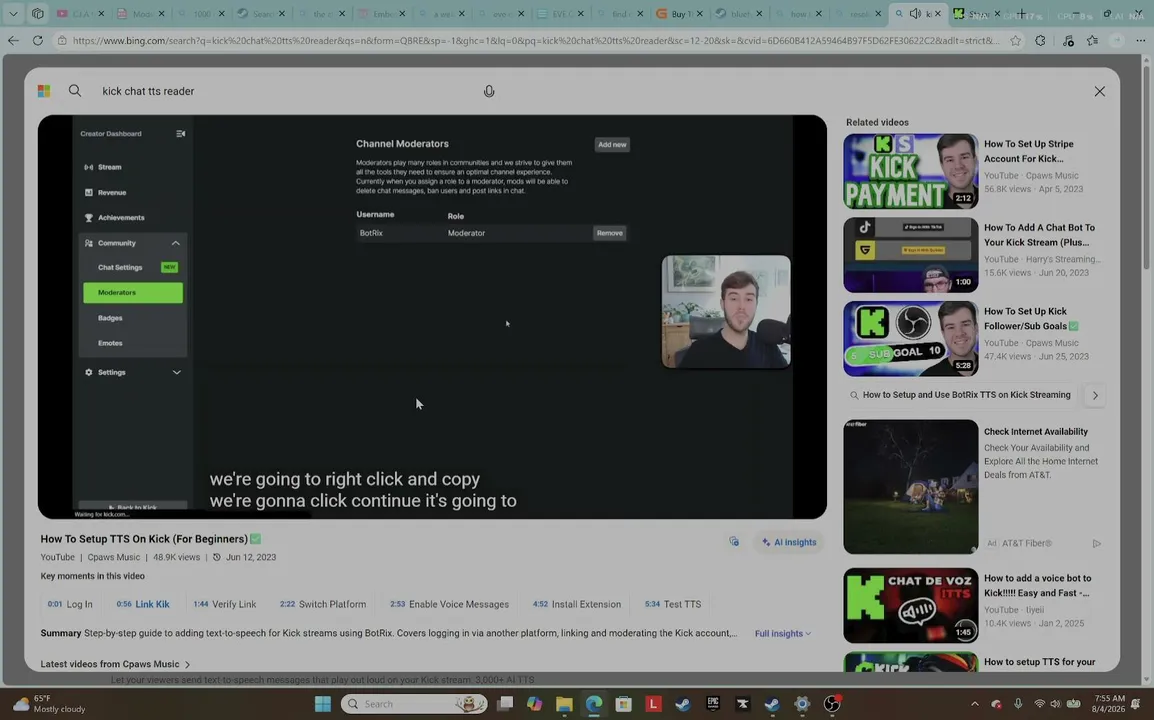Open Latest videos from Cpaws Music
This screenshot has height=720, width=1154.
(x=116, y=664)
